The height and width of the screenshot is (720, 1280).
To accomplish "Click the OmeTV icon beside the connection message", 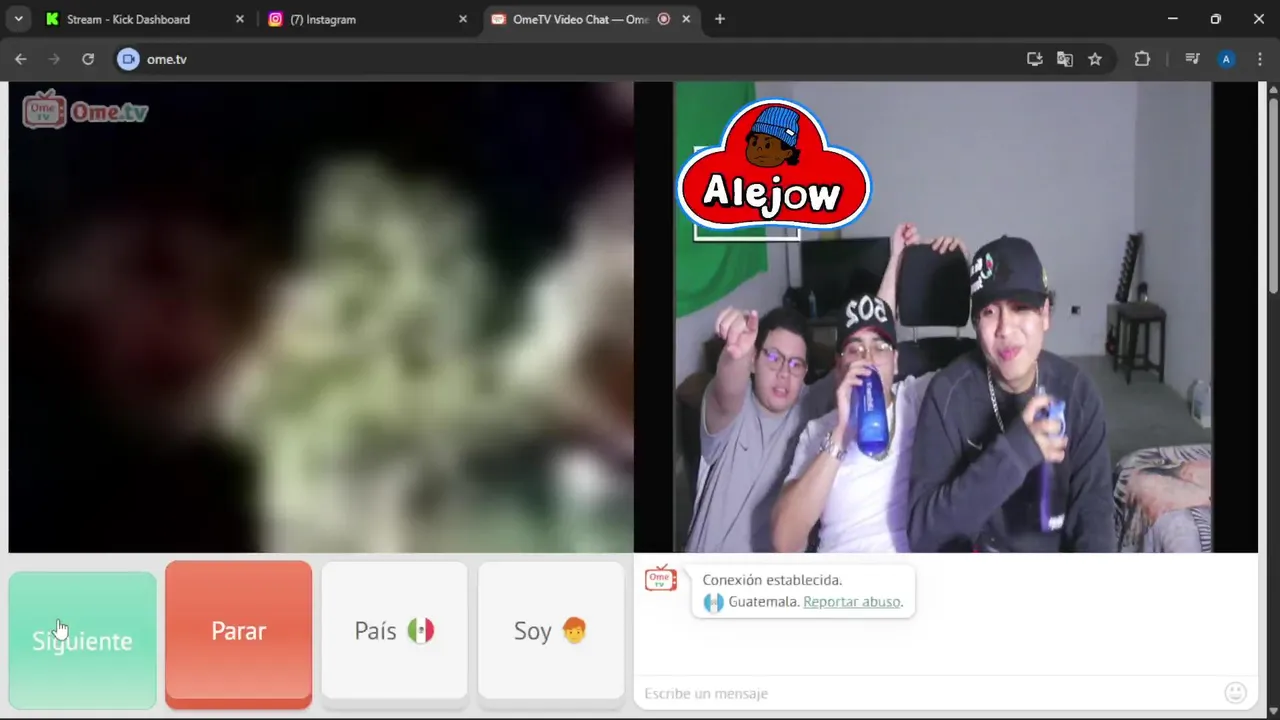I will click(x=661, y=578).
